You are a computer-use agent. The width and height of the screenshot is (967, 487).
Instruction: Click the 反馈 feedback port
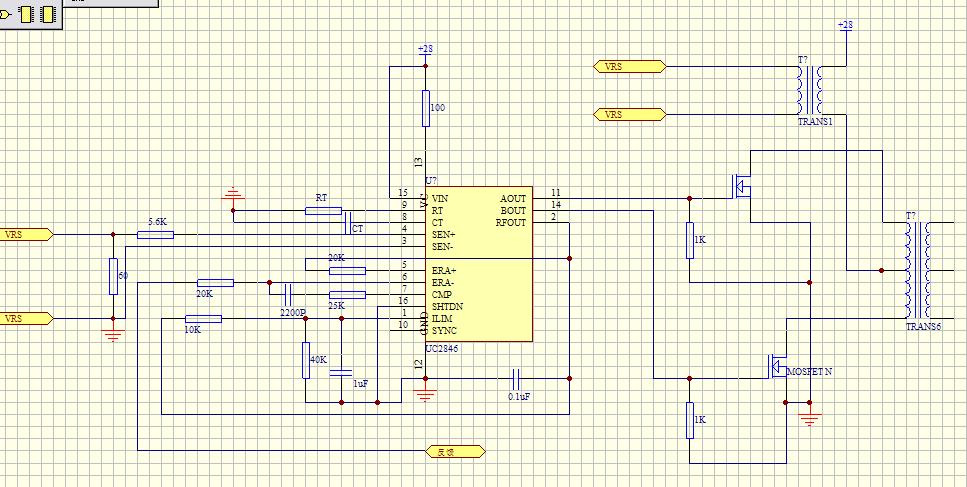coord(456,451)
